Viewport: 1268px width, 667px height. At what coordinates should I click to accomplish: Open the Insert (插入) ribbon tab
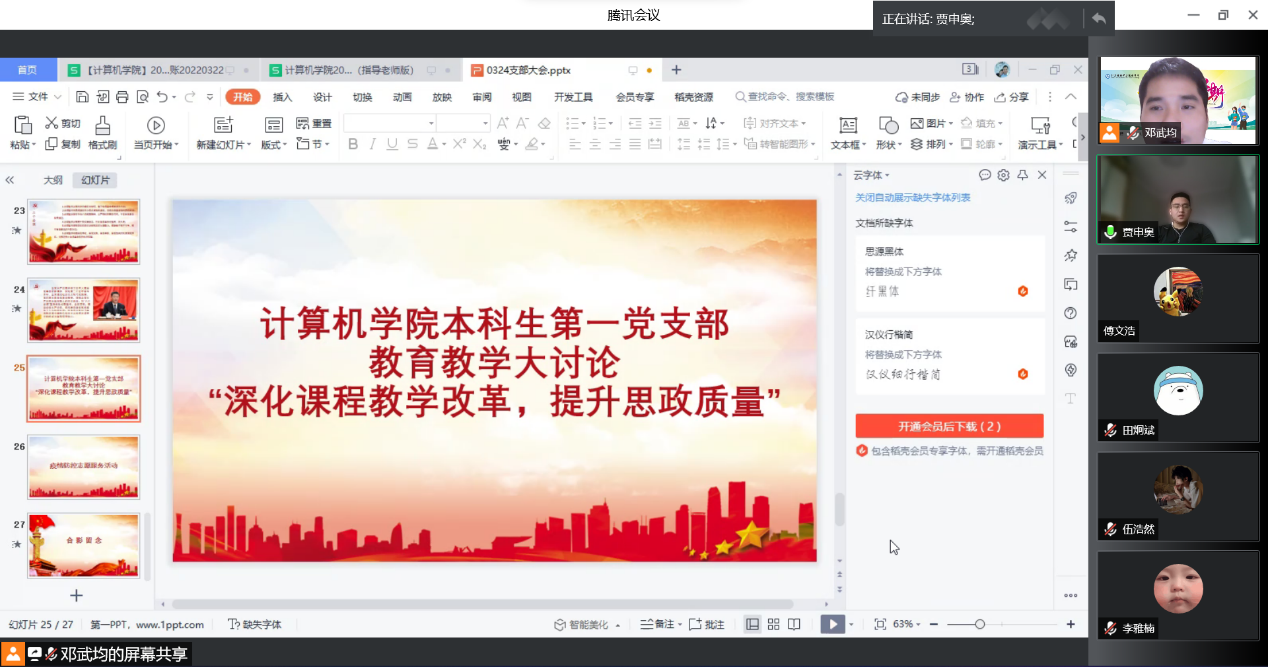283,97
